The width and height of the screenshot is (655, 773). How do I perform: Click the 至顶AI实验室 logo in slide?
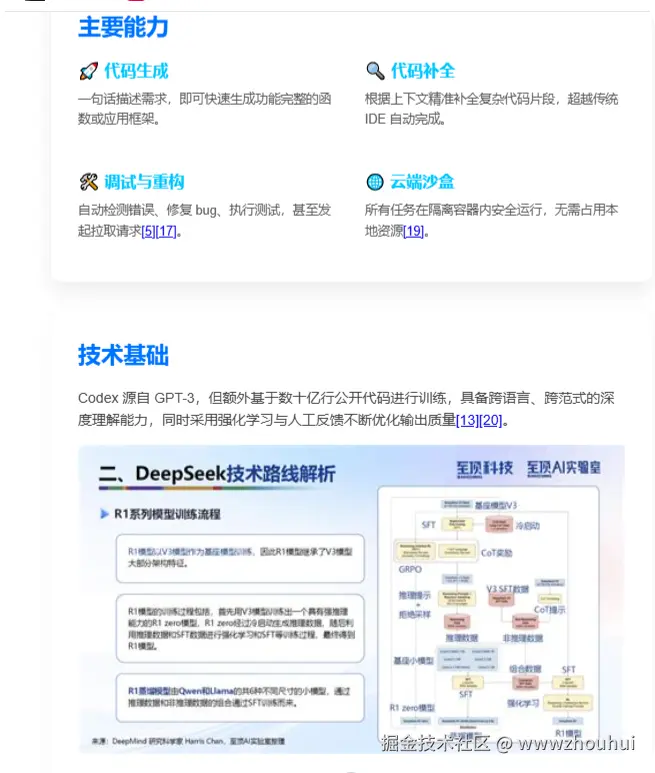click(x=564, y=468)
